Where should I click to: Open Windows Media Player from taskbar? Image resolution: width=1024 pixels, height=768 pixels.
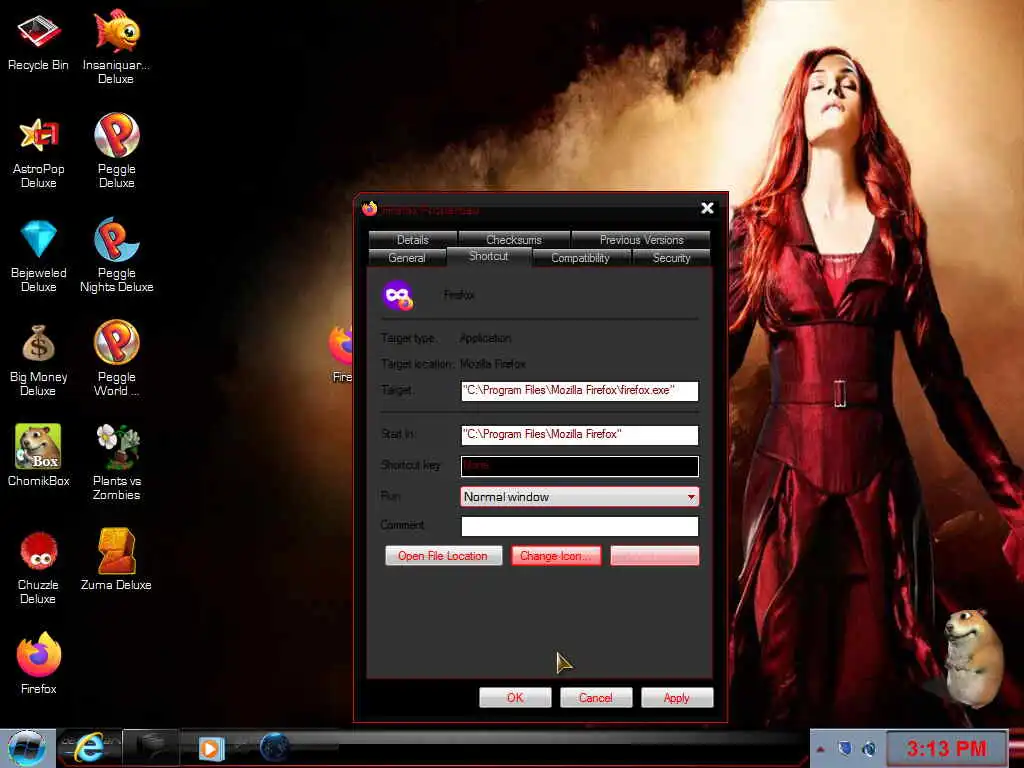pyautogui.click(x=210, y=748)
